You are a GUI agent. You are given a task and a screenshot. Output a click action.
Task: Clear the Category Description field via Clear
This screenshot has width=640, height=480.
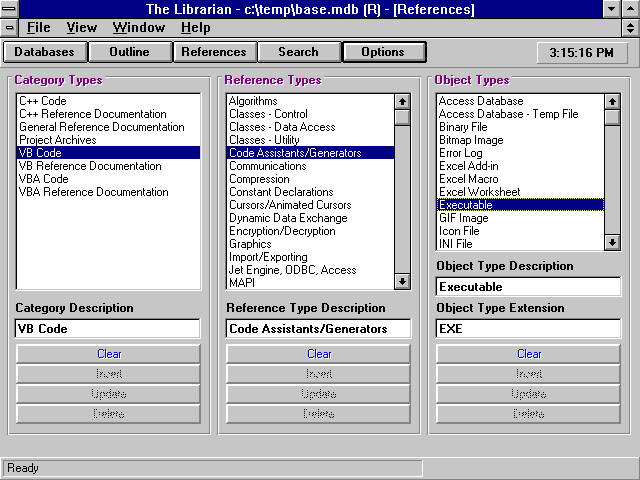pyautogui.click(x=109, y=353)
